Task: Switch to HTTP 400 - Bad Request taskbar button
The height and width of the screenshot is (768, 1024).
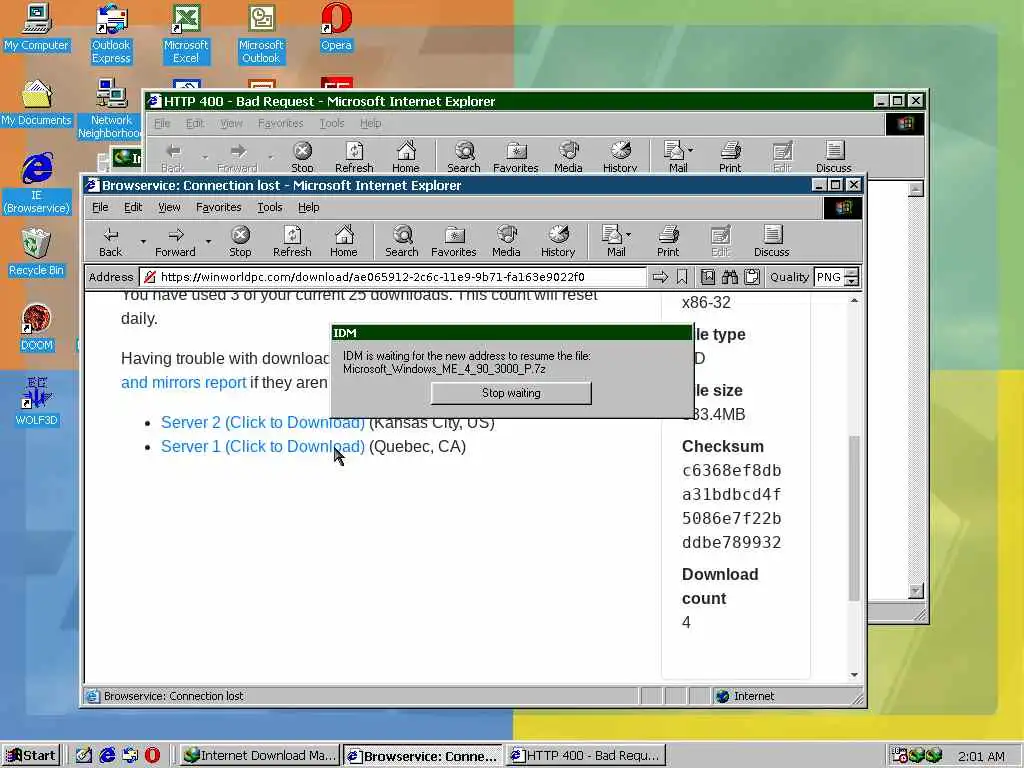Action: (586, 755)
